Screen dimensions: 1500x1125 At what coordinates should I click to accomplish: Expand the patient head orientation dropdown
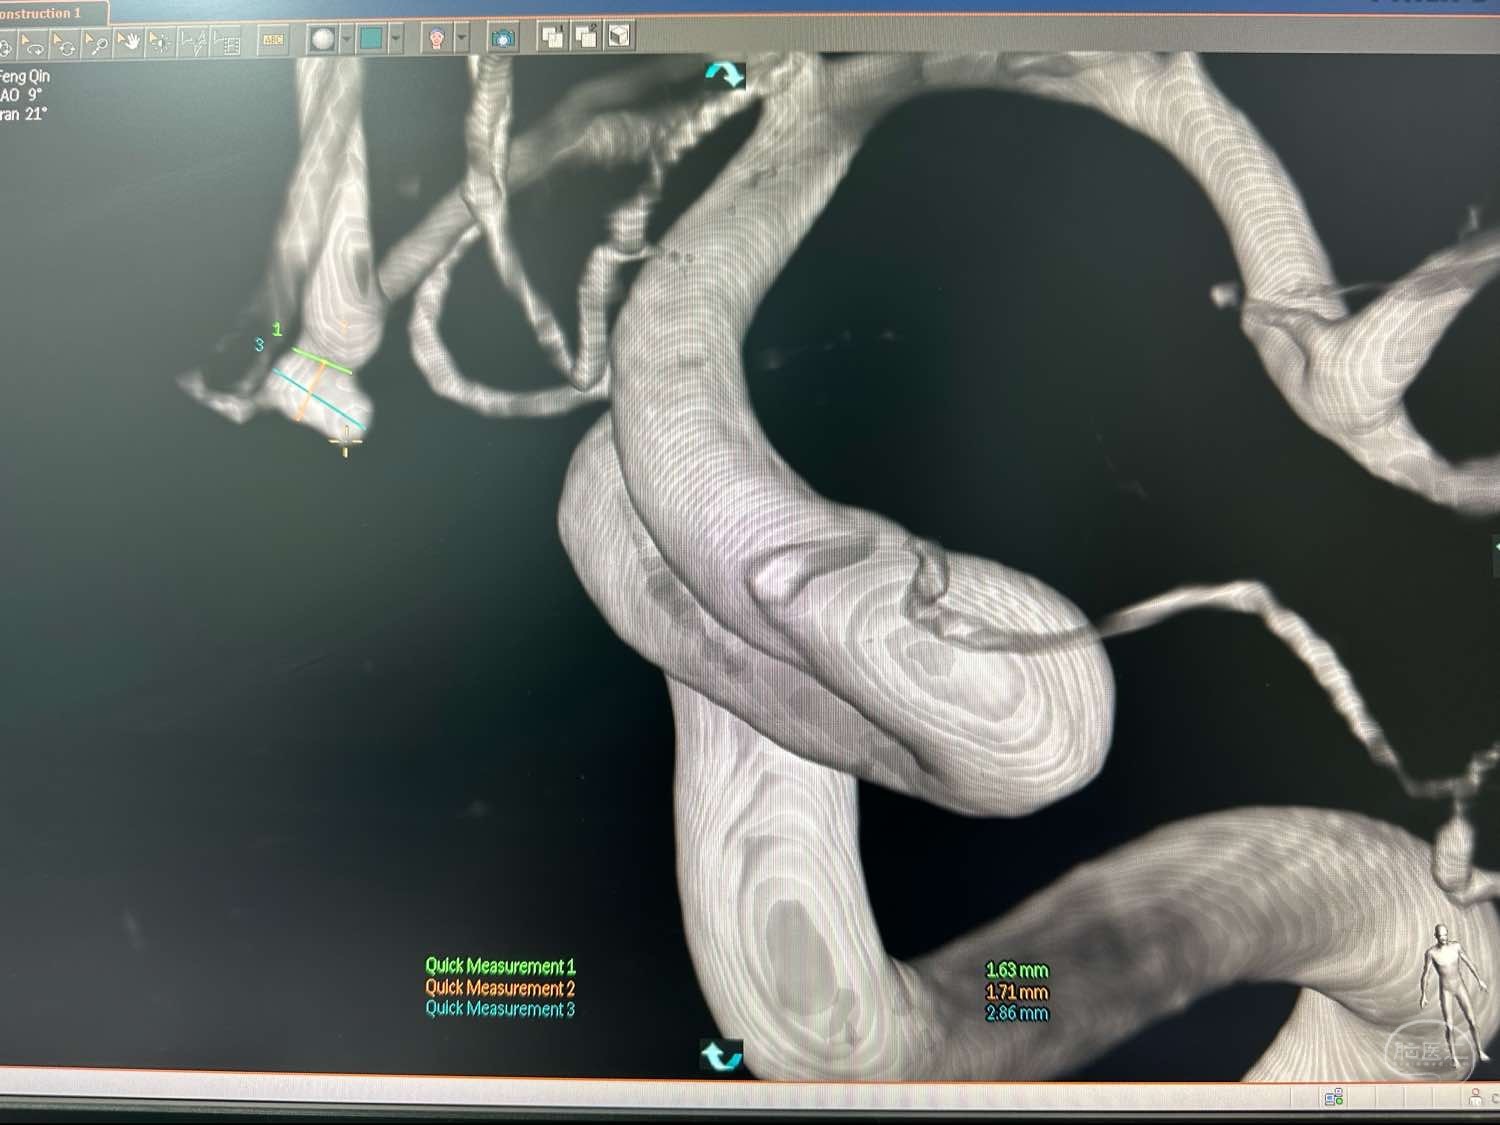[461, 39]
